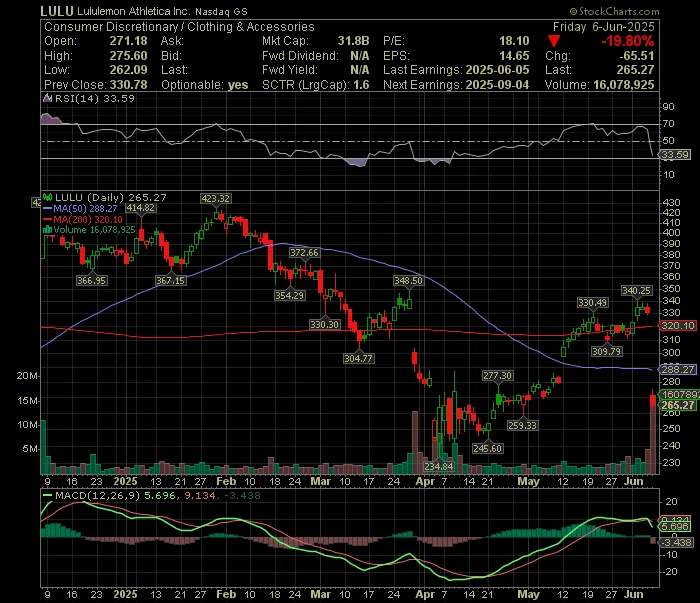Viewport: 700px width, 603px height.
Task: Click the 277.30 price label
Action: [497, 376]
